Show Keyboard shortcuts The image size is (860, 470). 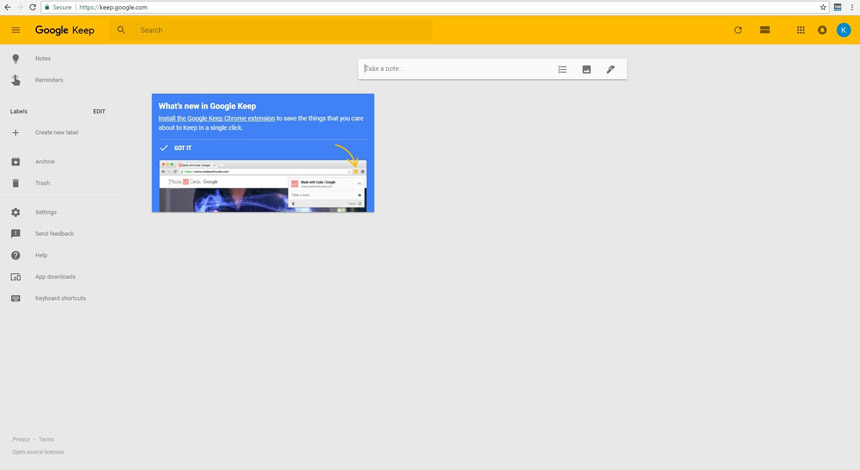[x=60, y=298]
